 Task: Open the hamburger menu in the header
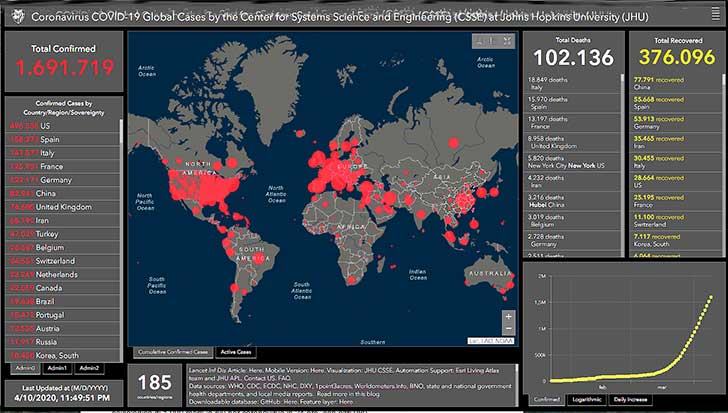pos(715,14)
